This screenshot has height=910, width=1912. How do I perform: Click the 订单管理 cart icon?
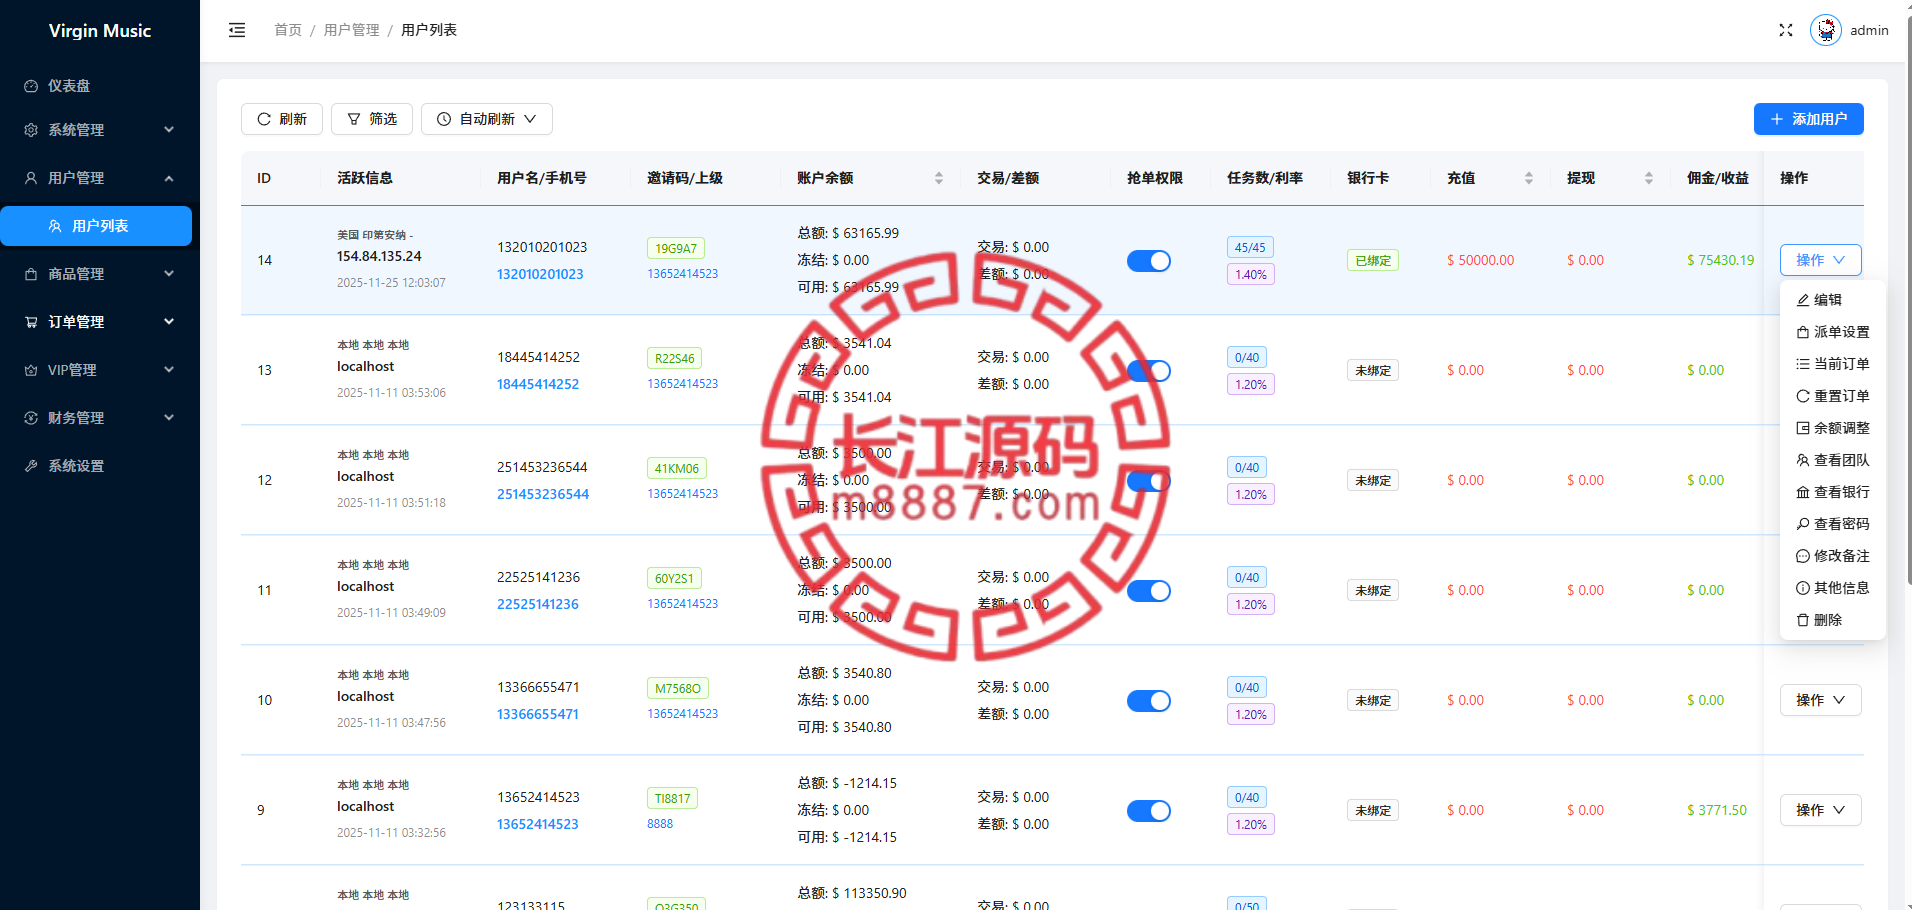31,322
